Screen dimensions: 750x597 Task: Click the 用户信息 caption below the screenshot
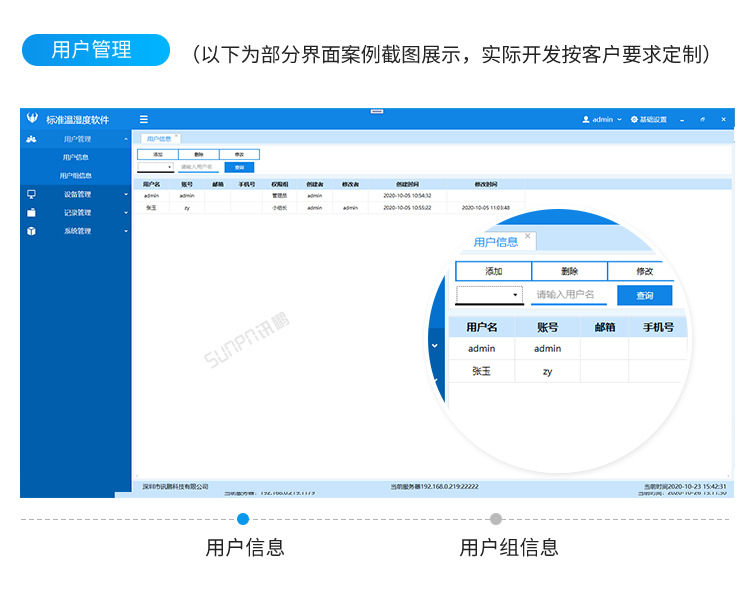[x=245, y=547]
